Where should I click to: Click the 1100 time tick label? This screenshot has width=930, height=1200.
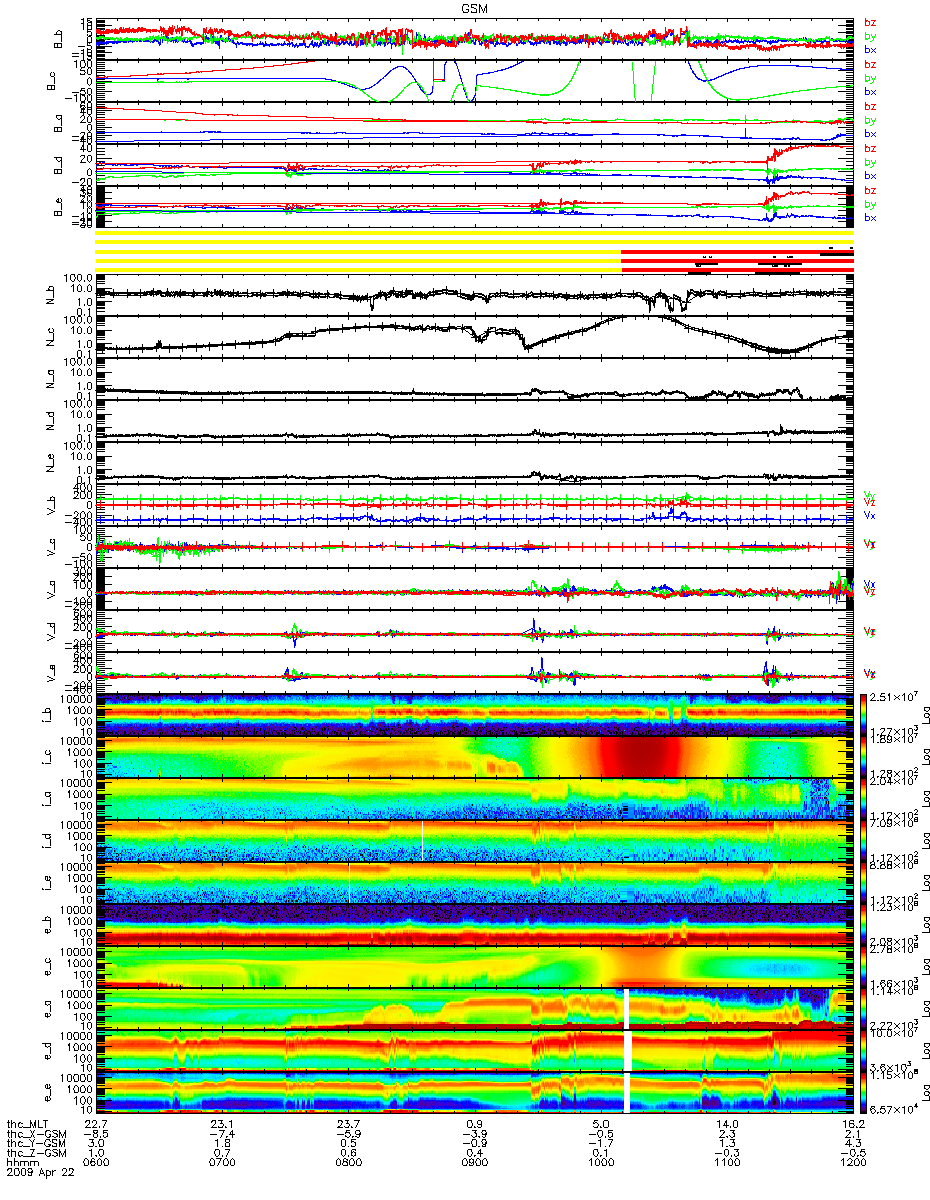tap(727, 1165)
